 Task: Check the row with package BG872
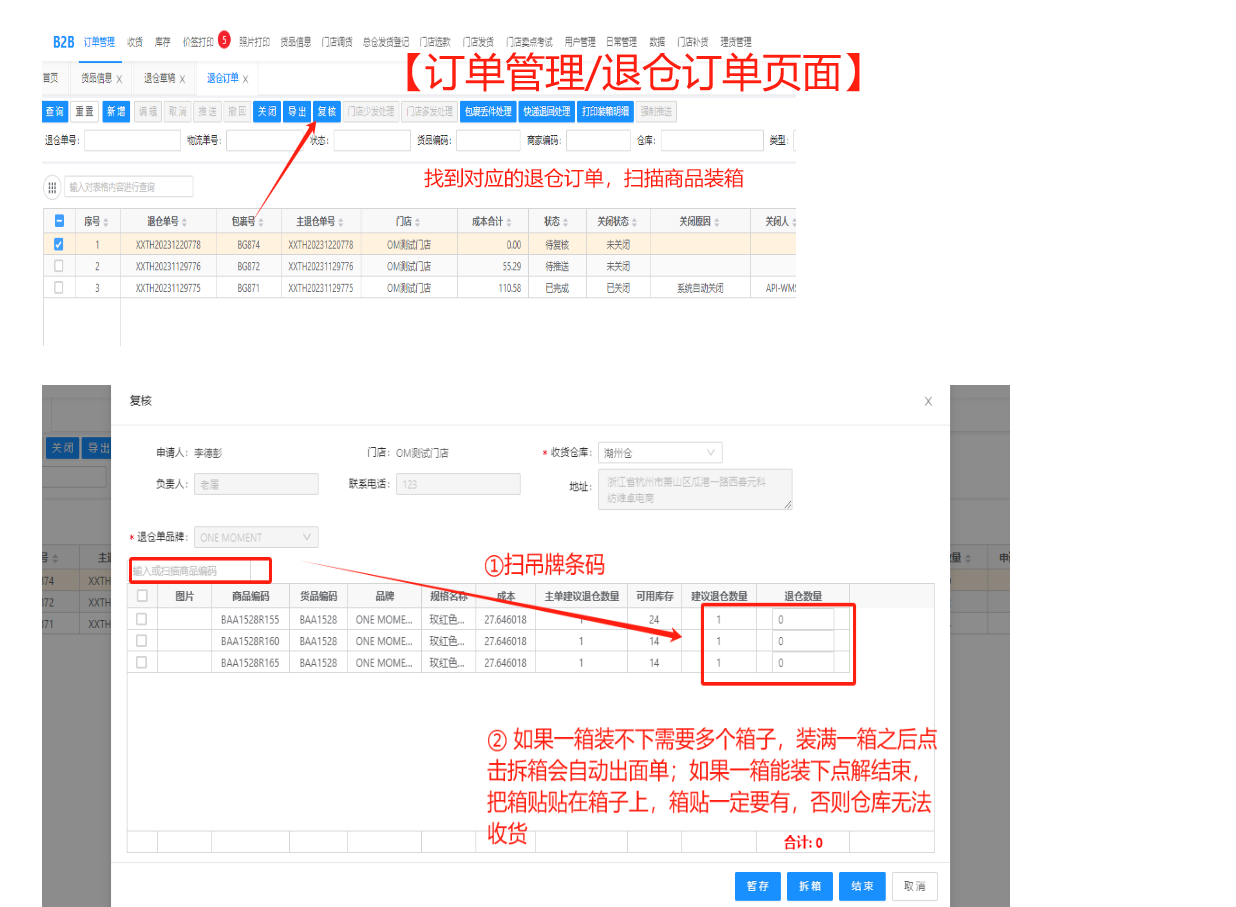[x=59, y=266]
